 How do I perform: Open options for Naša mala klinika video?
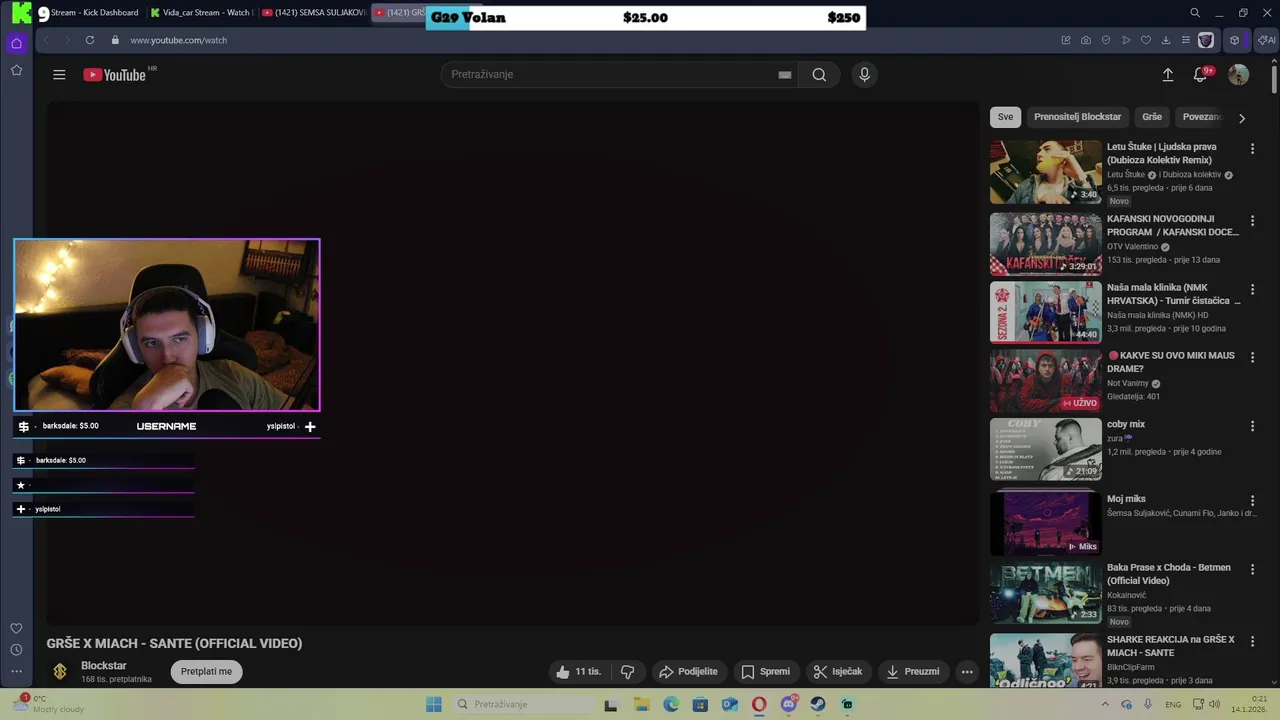click(x=1252, y=289)
